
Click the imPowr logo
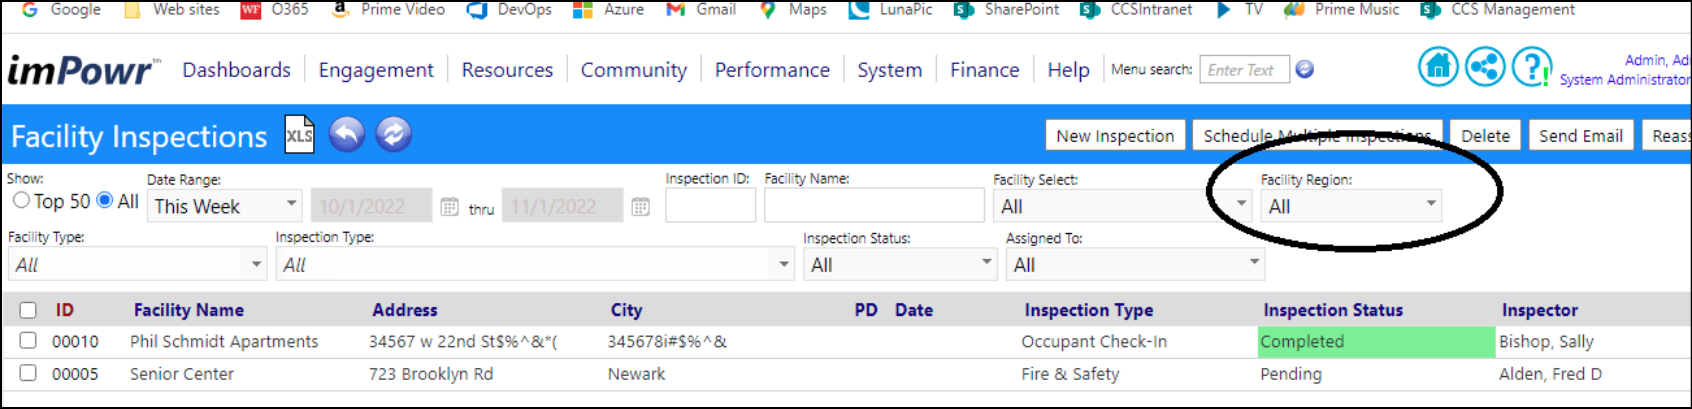click(x=83, y=69)
